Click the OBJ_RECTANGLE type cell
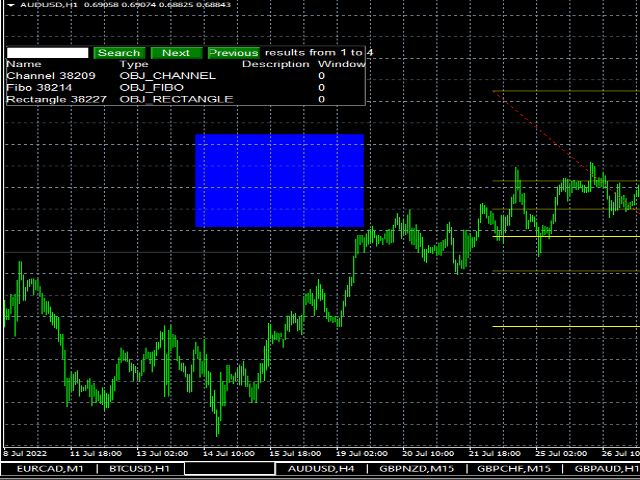Image resolution: width=640 pixels, height=480 pixels. point(176,100)
